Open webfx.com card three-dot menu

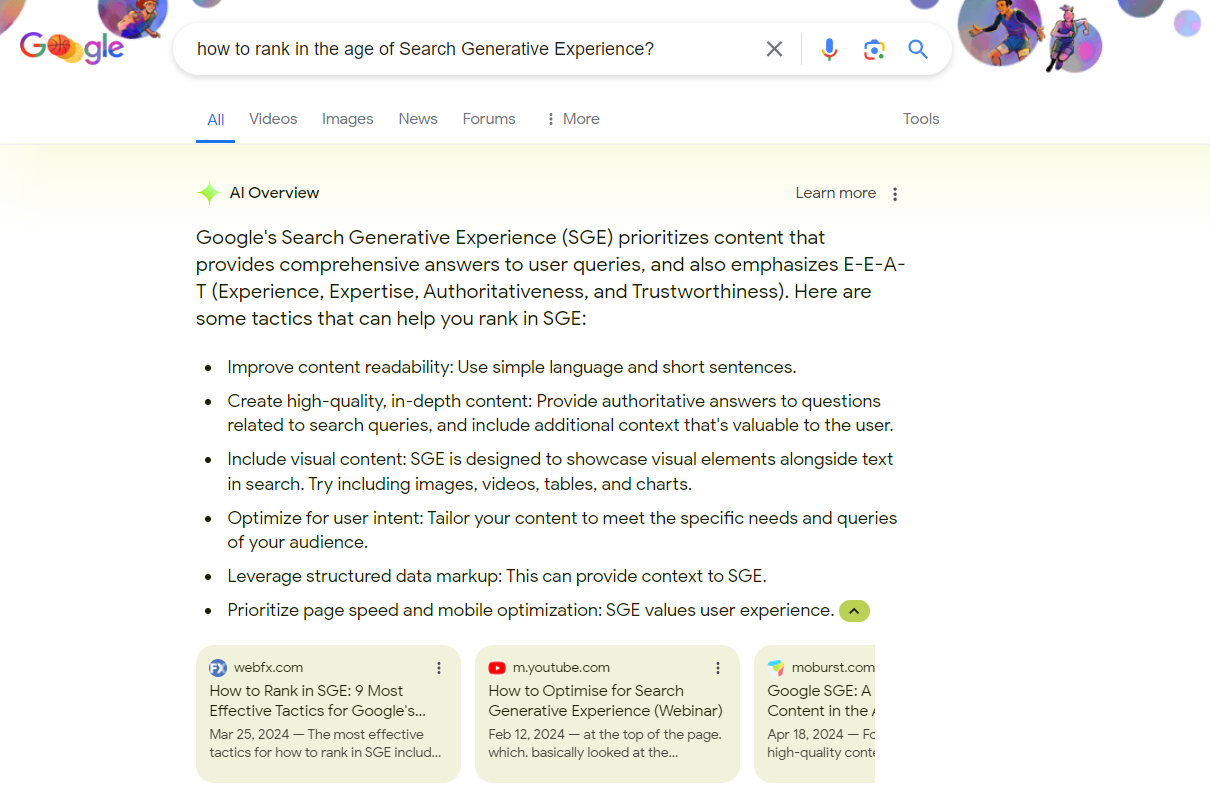point(438,668)
